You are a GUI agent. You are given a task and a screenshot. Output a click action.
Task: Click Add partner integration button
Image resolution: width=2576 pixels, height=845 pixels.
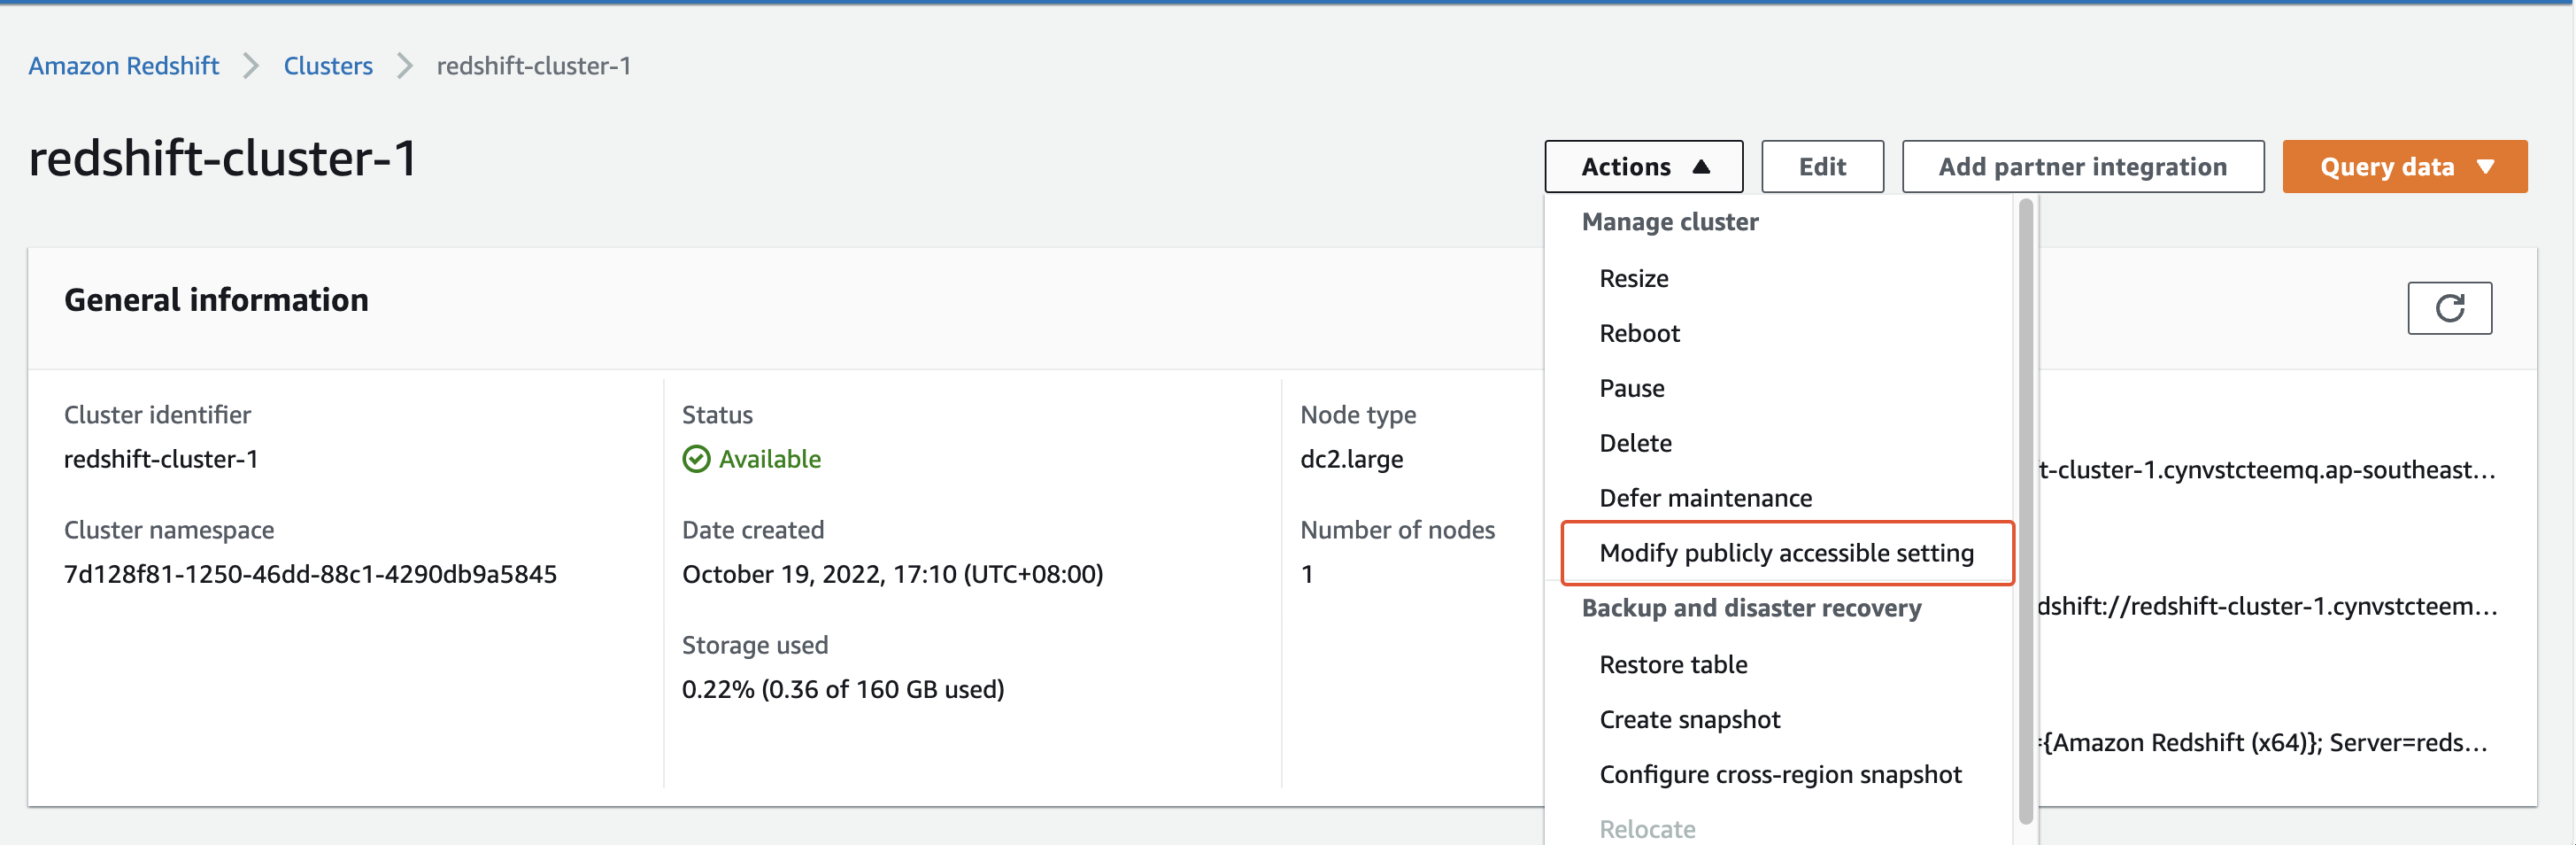[2082, 167]
